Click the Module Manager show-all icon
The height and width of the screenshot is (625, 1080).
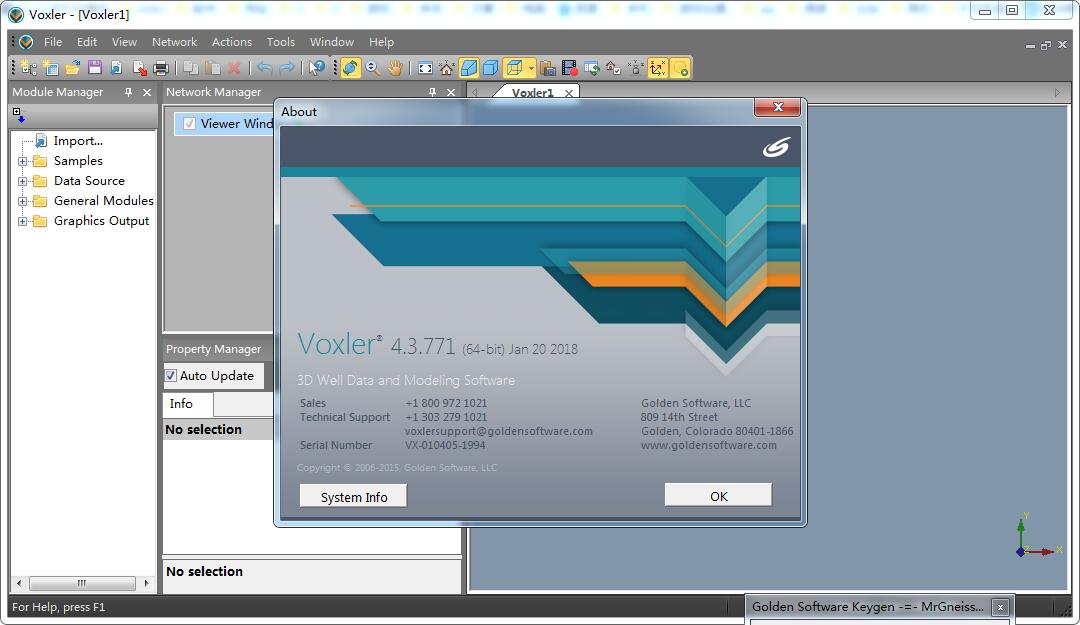click(19, 114)
